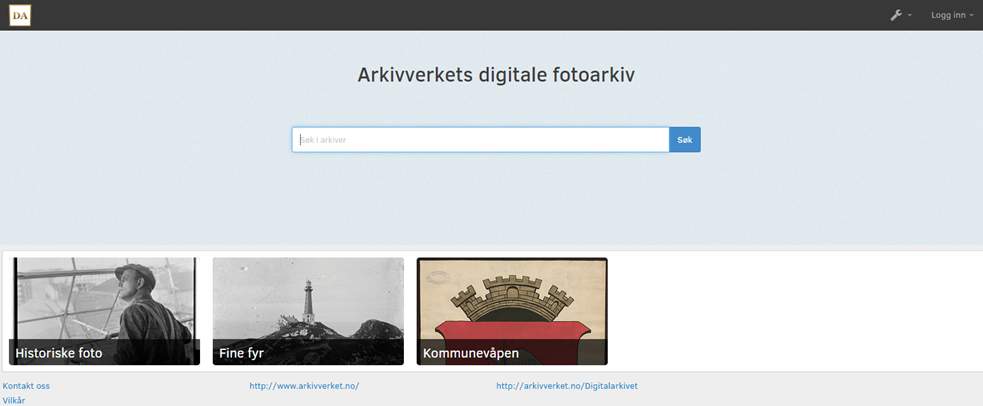Click the 'Arkivverkets digitale fotoarkiv' heading
Viewport: 983px width, 406px height.
[x=496, y=75]
